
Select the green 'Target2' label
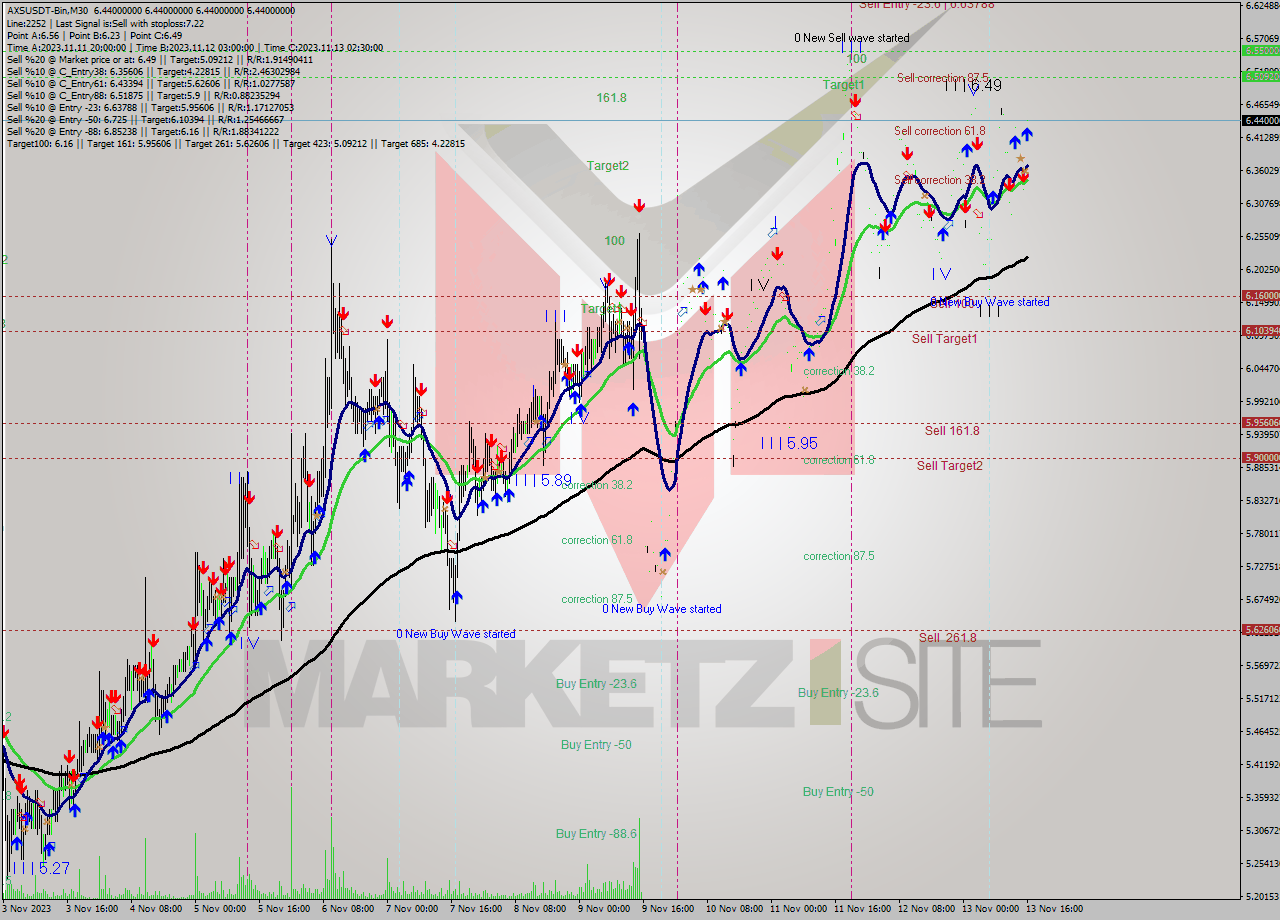coord(608,166)
